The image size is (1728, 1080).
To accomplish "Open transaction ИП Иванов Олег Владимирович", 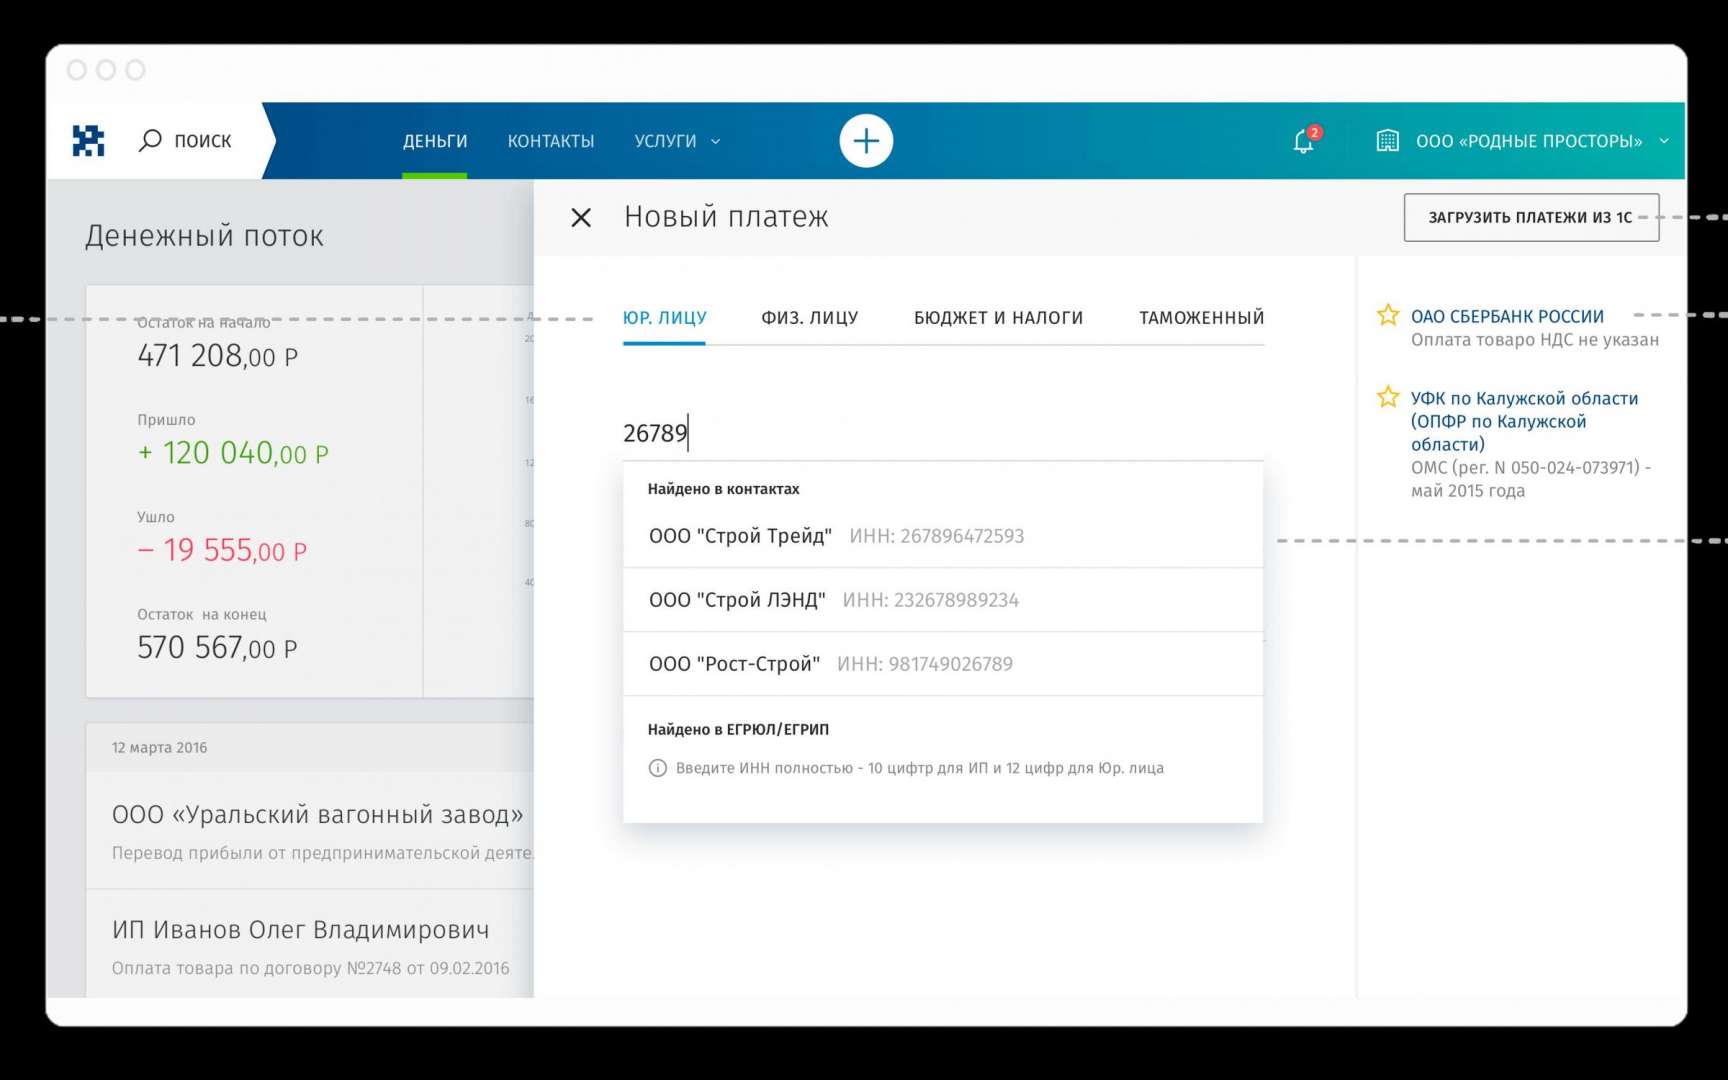I will coord(300,930).
